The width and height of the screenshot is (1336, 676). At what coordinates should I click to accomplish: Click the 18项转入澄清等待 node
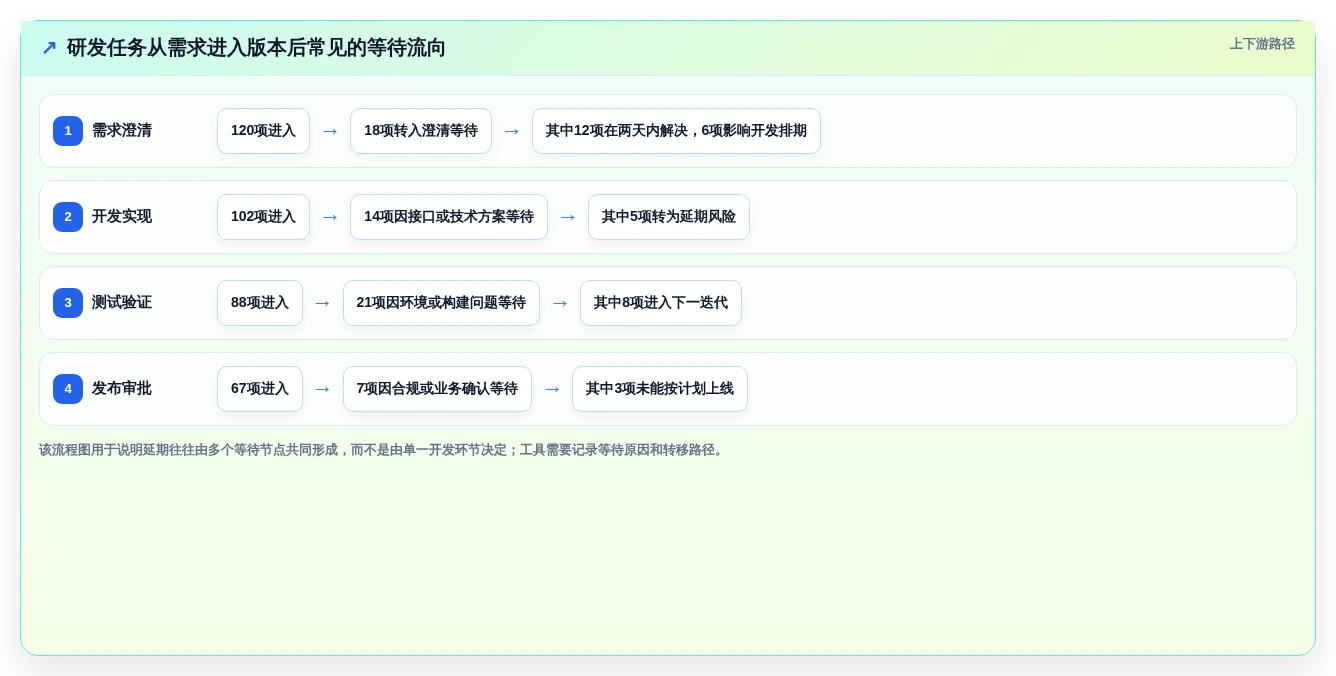421,131
